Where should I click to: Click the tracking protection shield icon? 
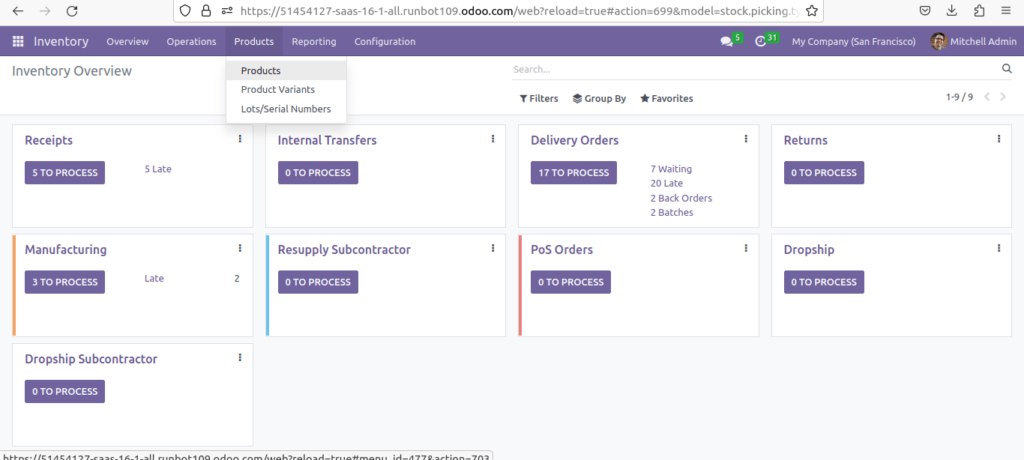pos(185,10)
